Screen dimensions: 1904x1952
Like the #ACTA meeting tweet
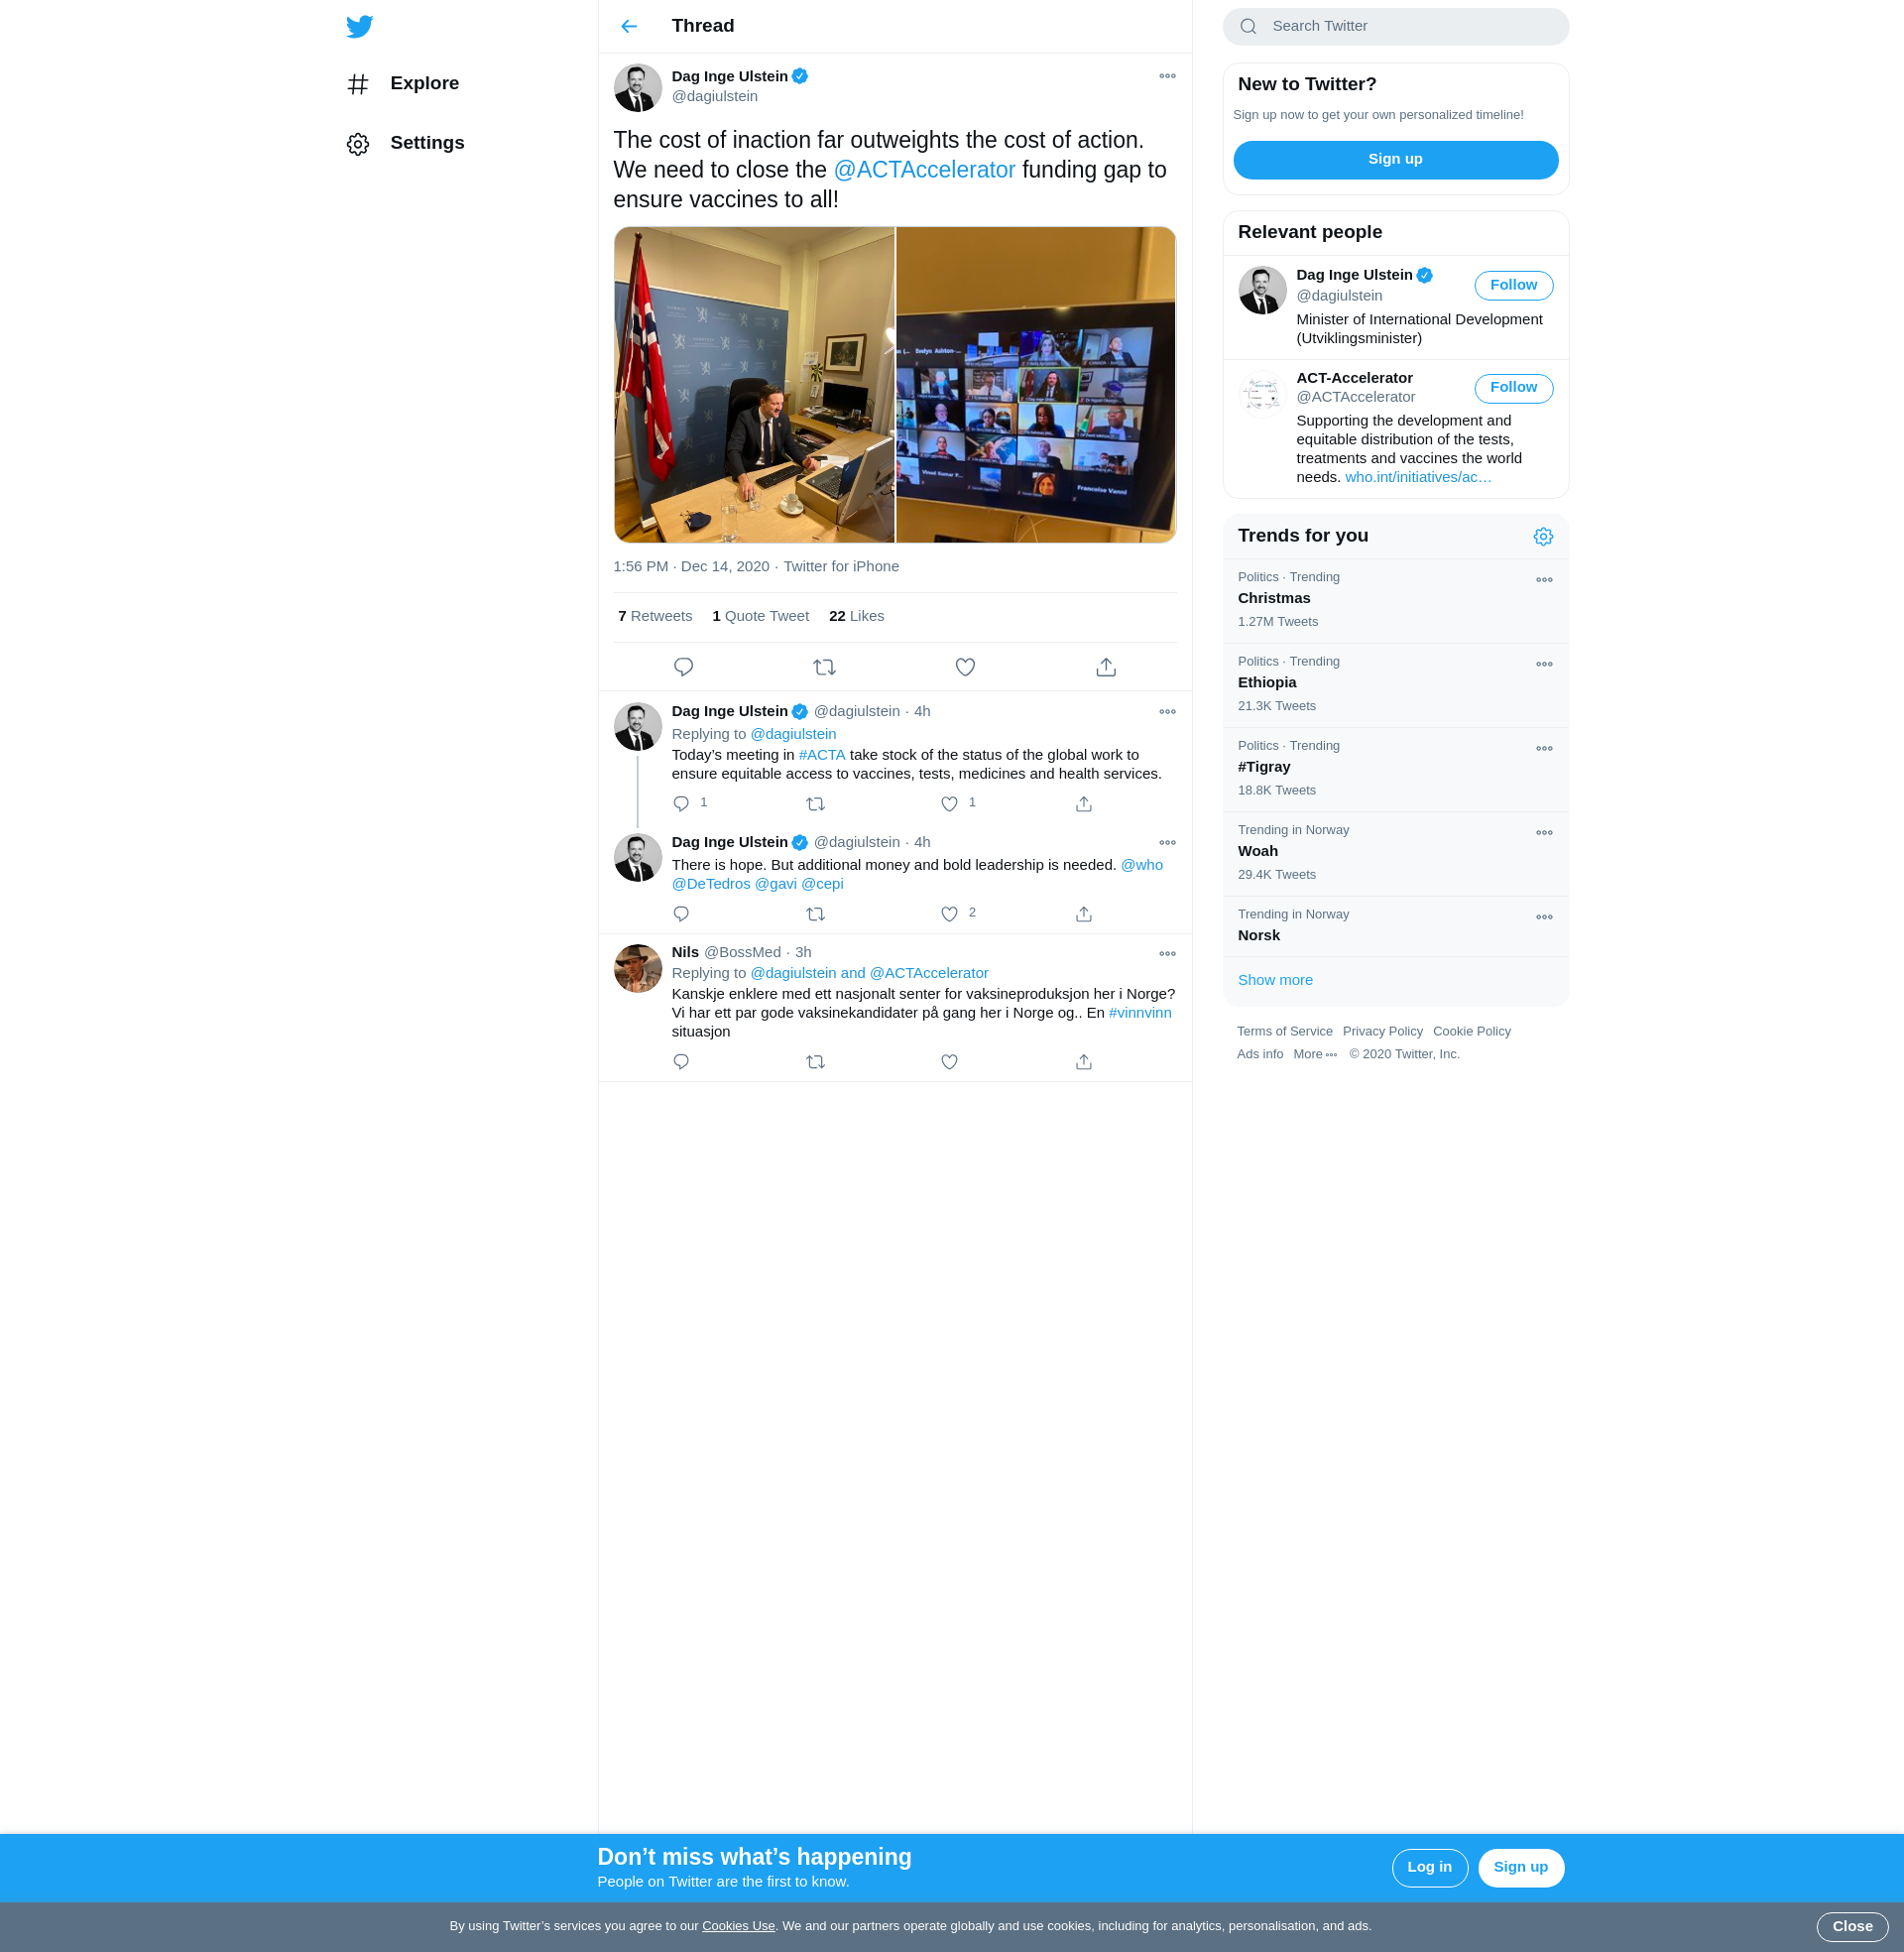click(949, 804)
